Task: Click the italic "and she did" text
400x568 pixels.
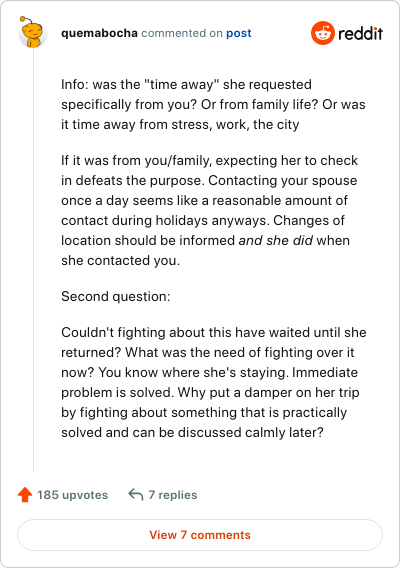Action: [x=275, y=240]
